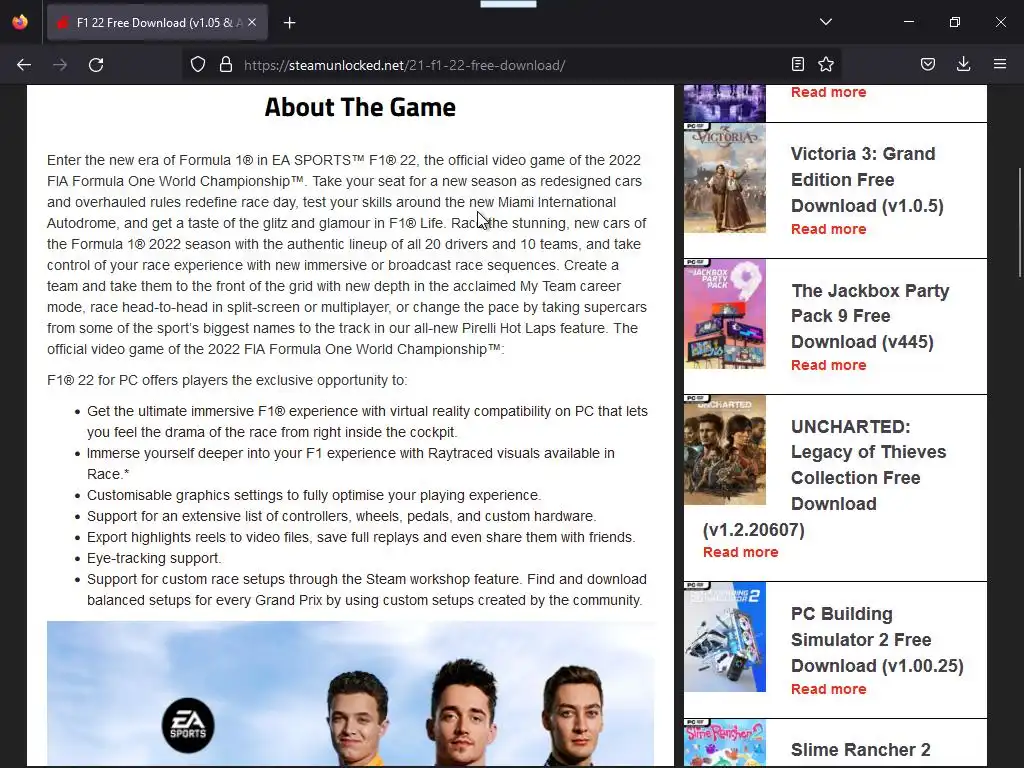Close the F1 22 Free Download tab
Image resolution: width=1024 pixels, height=768 pixels.
click(252, 22)
